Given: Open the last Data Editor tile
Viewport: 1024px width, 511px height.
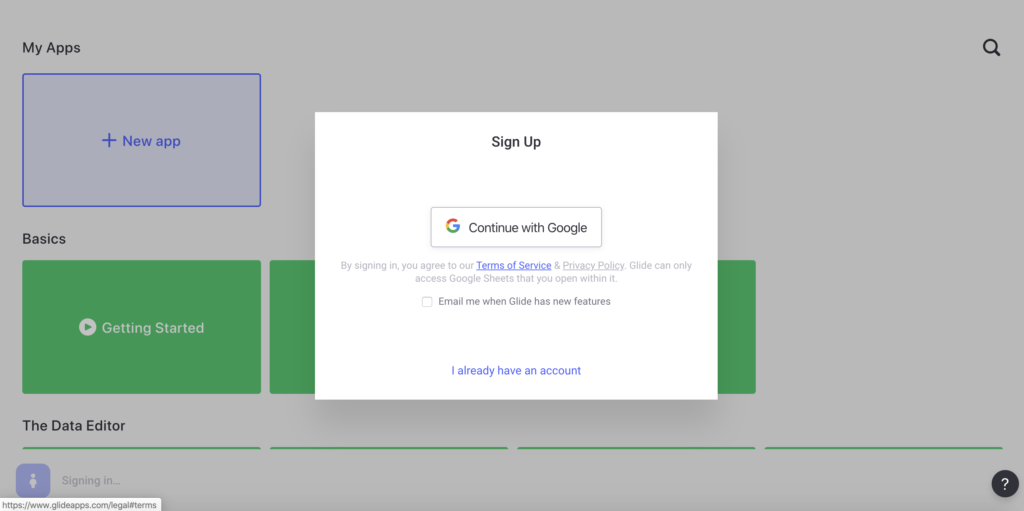Looking at the screenshot, I should 884,448.
